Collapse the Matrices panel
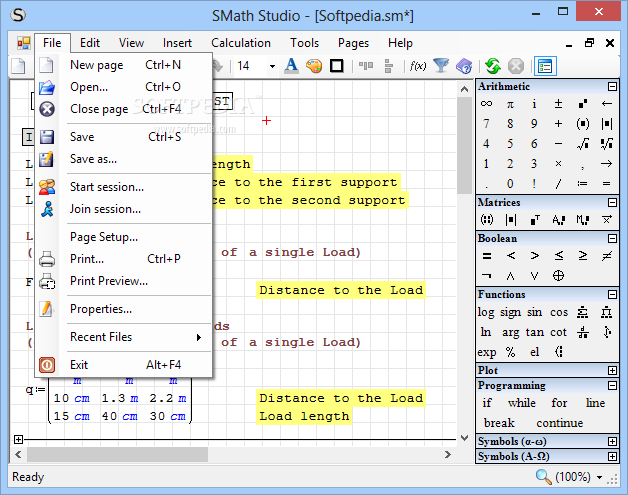Image resolution: width=628 pixels, height=495 pixels. tap(612, 202)
